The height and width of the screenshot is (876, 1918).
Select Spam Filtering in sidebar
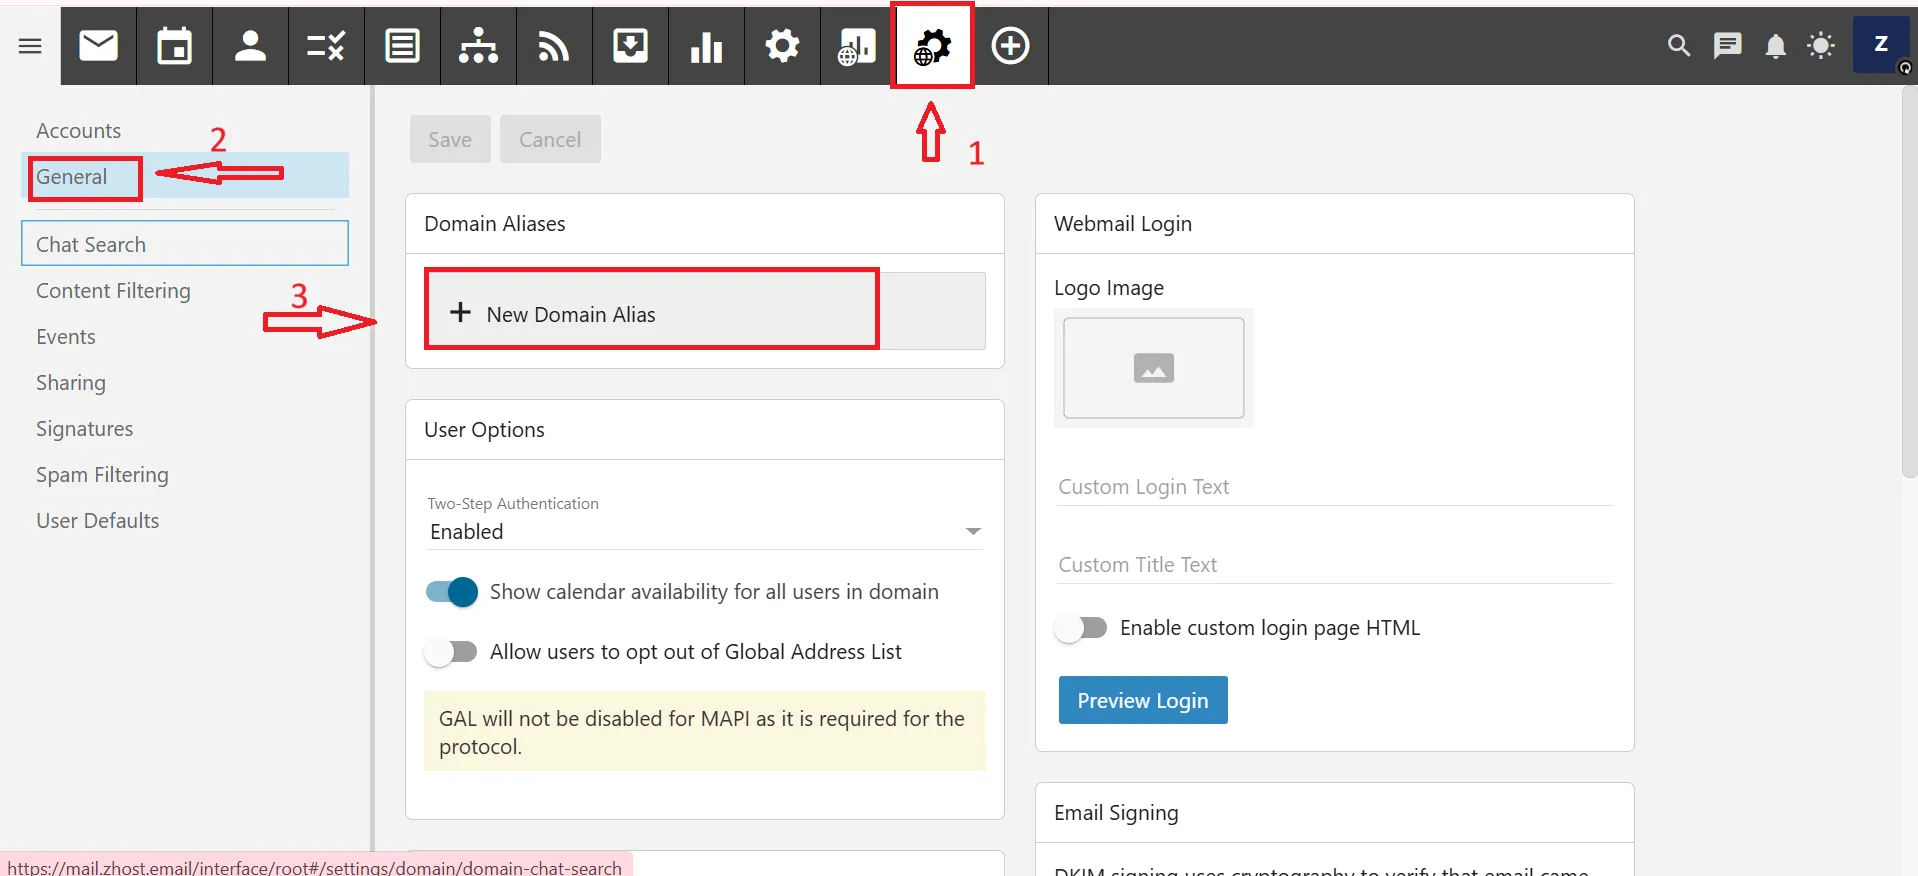tap(102, 475)
